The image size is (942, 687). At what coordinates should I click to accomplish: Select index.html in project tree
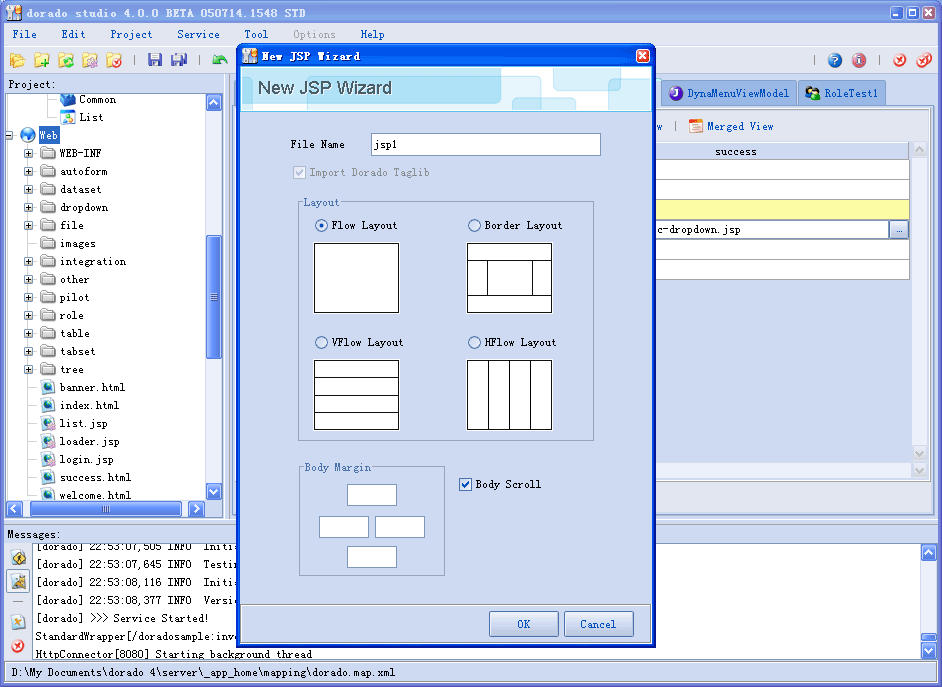(90, 405)
